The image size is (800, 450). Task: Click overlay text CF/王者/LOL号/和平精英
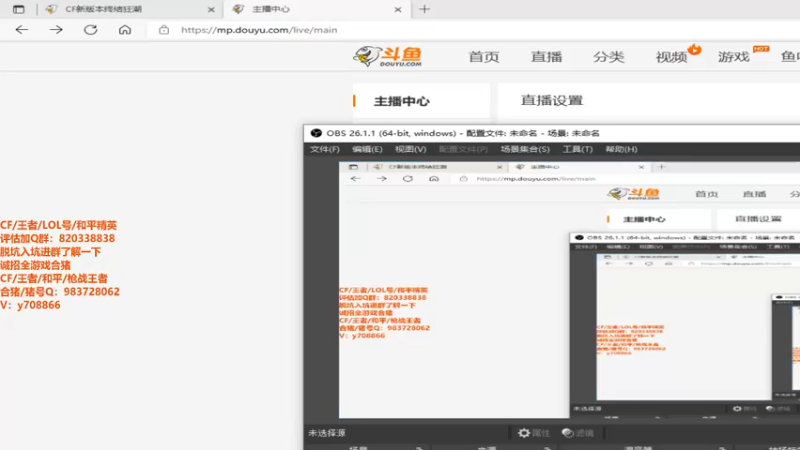tap(59, 225)
